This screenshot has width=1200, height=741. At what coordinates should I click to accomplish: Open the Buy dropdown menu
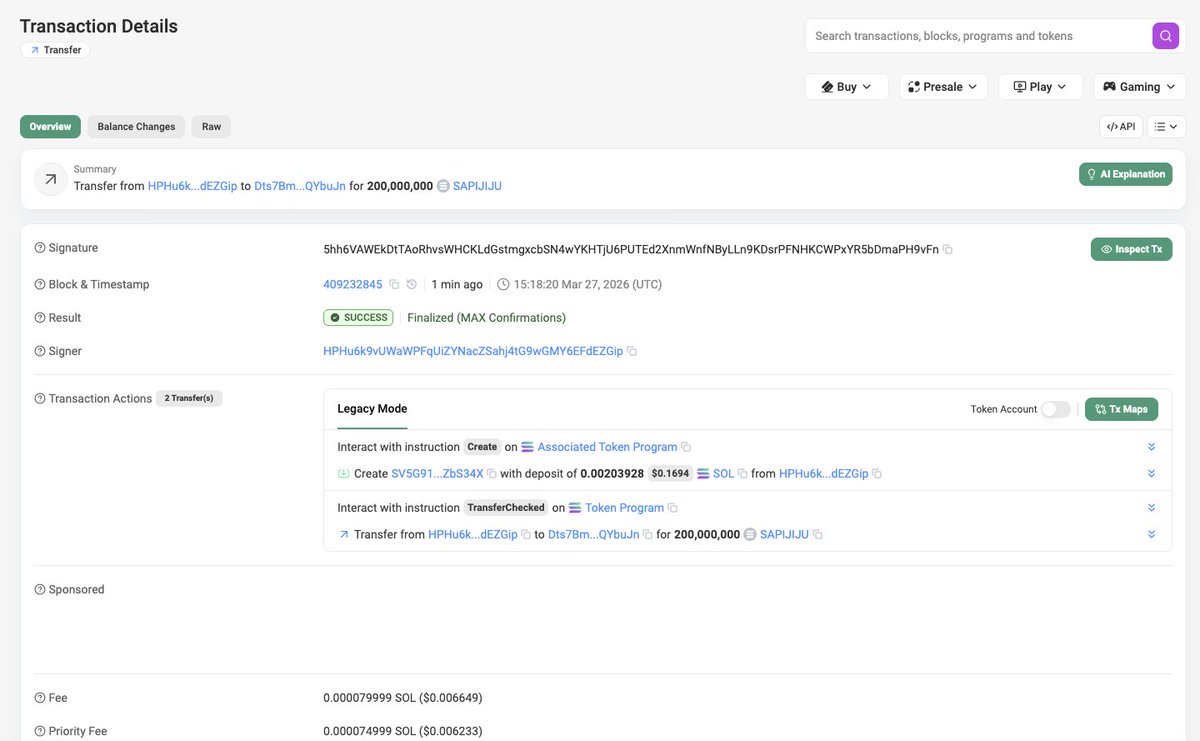tap(846, 87)
